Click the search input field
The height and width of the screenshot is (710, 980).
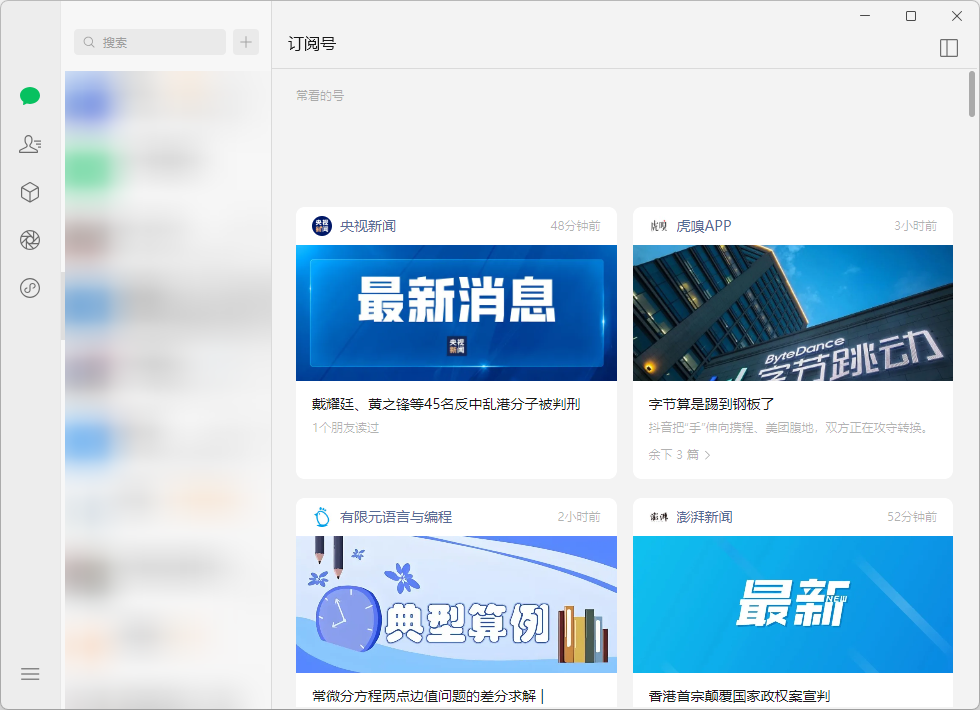coord(150,42)
